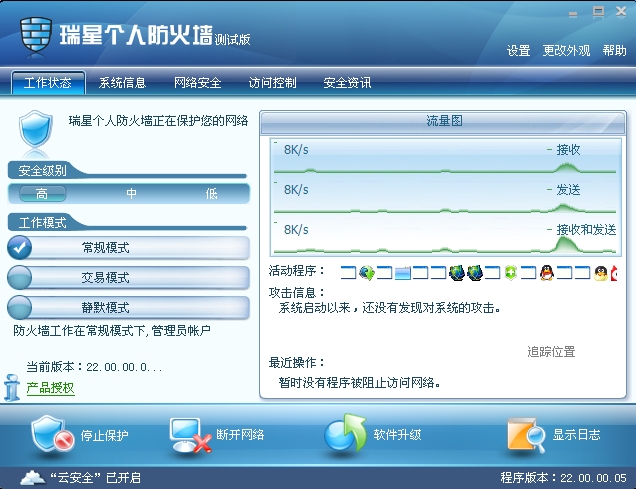Viewport: 636px width, 489px height.
Task: Click the 发送 traffic graph
Action: [445, 197]
